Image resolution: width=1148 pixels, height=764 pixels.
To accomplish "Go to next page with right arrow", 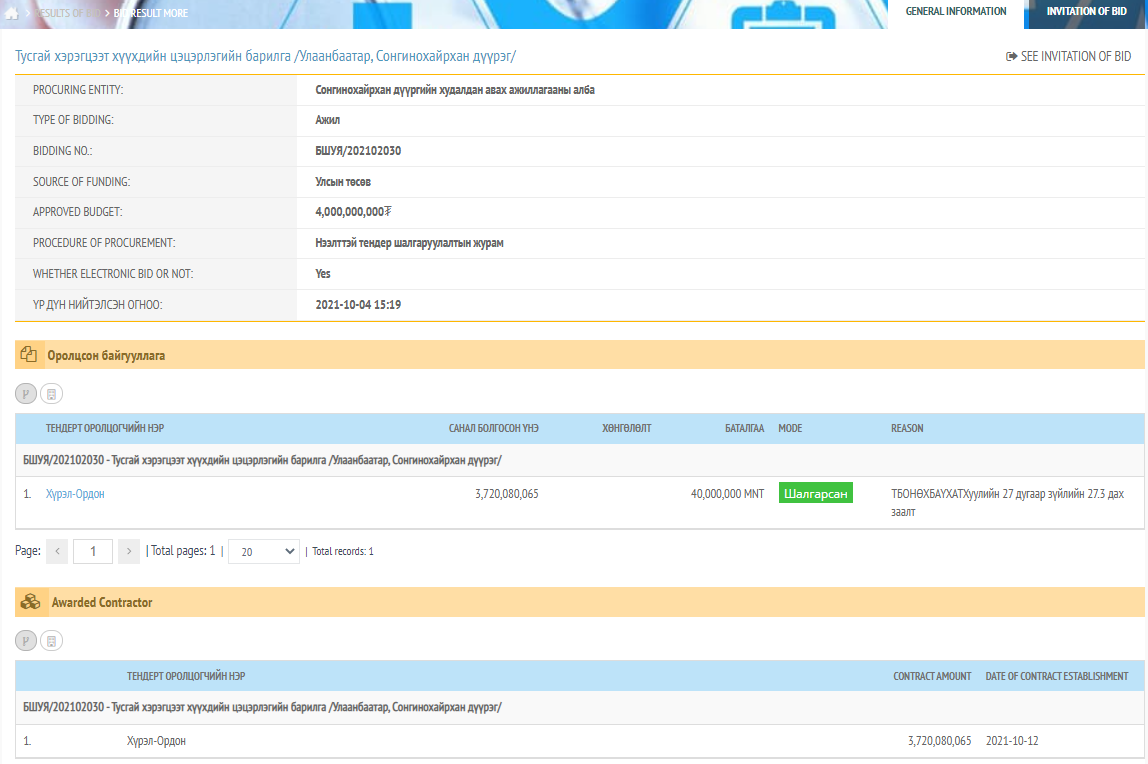I will click(129, 551).
